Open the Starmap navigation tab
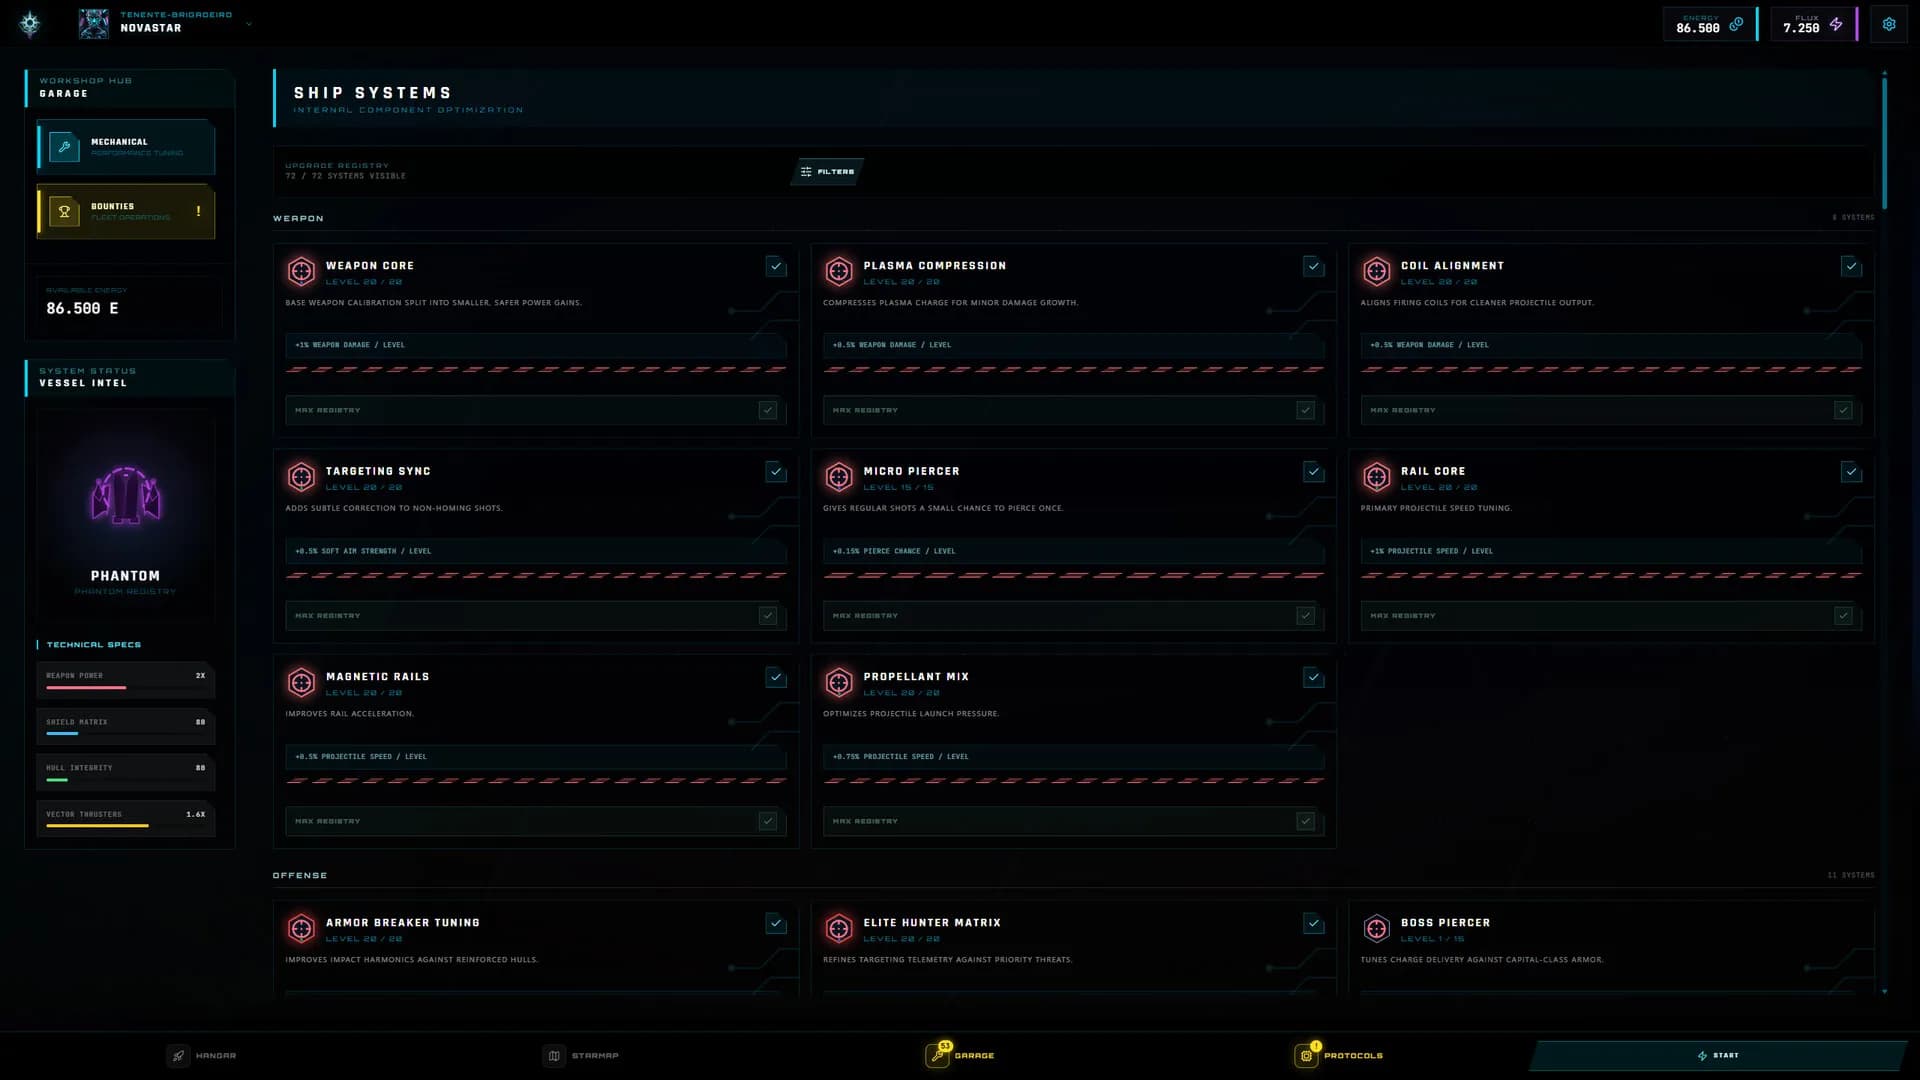This screenshot has width=1920, height=1080. 581,1056
